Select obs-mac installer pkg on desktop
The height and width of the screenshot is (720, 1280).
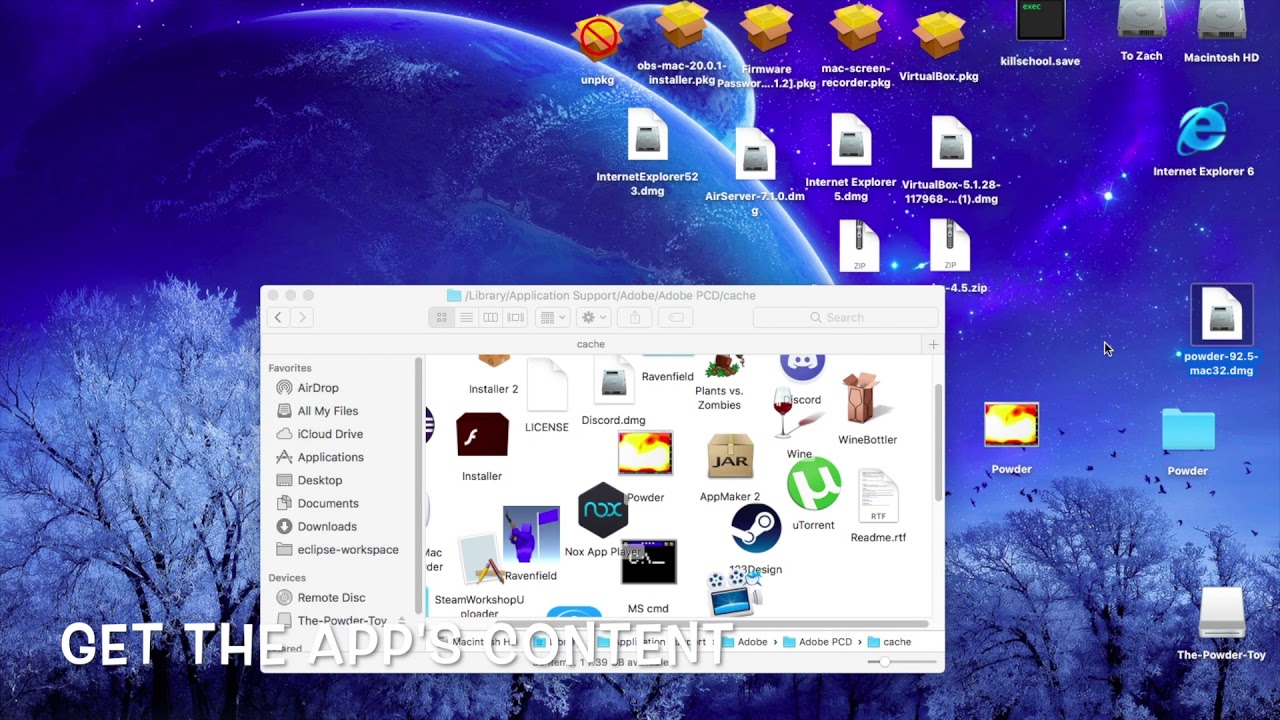click(x=682, y=26)
